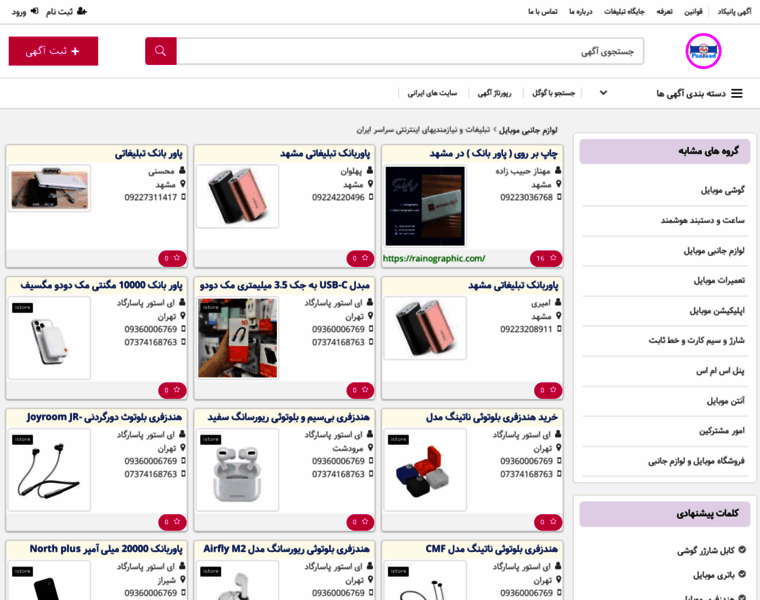760x600 pixels.
Task: Select پنل اس ام اس category
Action: point(720,371)
